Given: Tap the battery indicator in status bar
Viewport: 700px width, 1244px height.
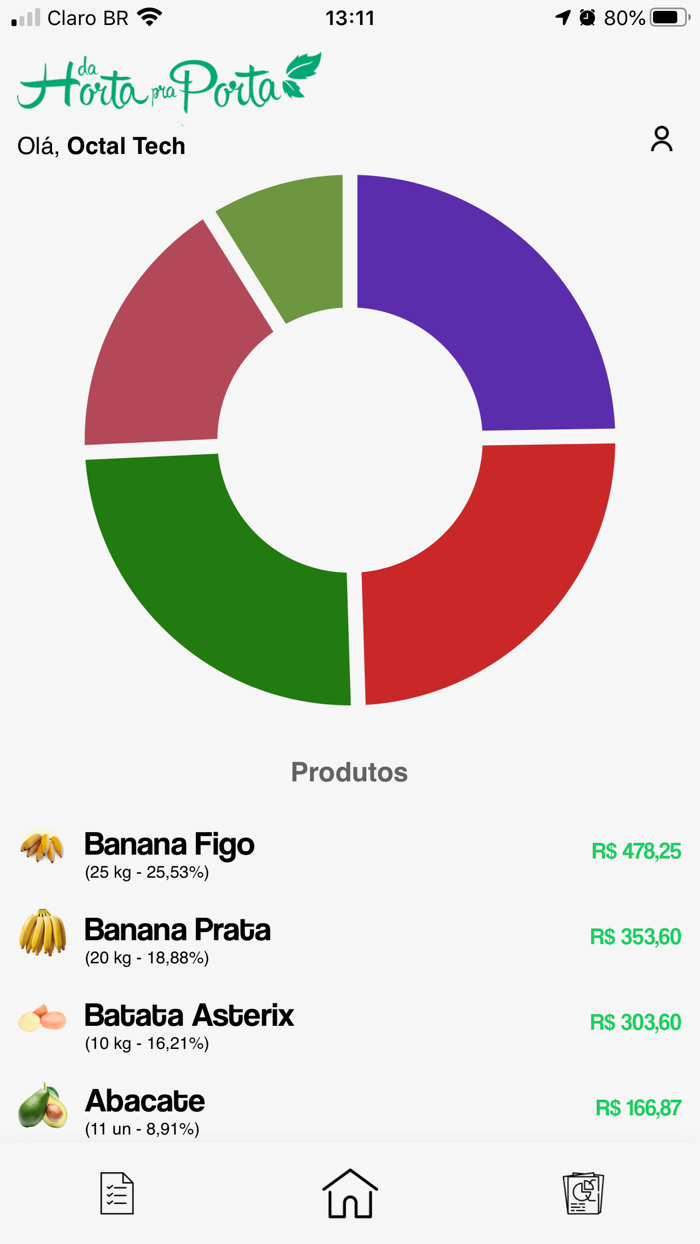Looking at the screenshot, I should 669,18.
